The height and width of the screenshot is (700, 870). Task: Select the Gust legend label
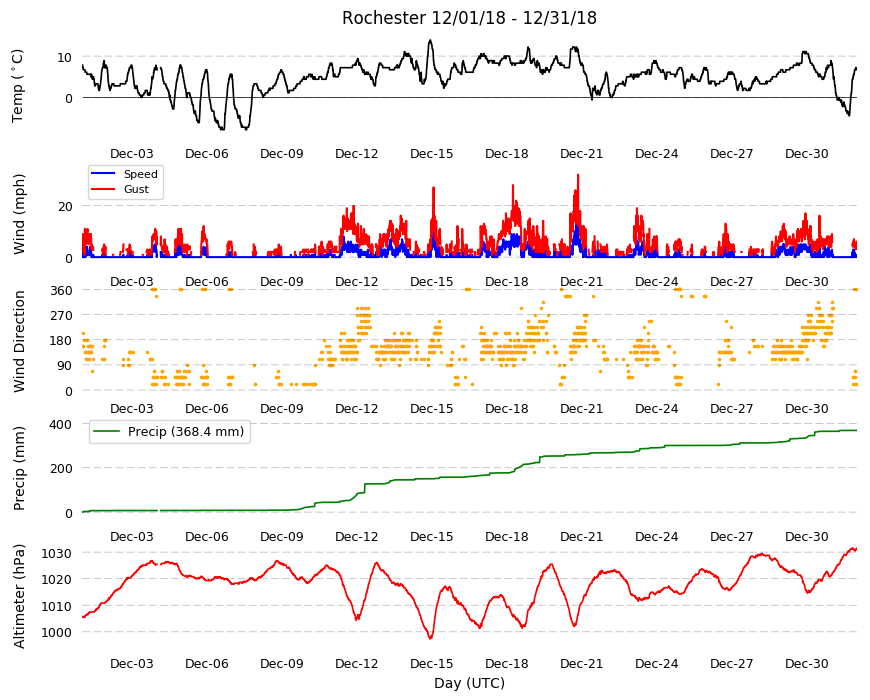tap(136, 189)
